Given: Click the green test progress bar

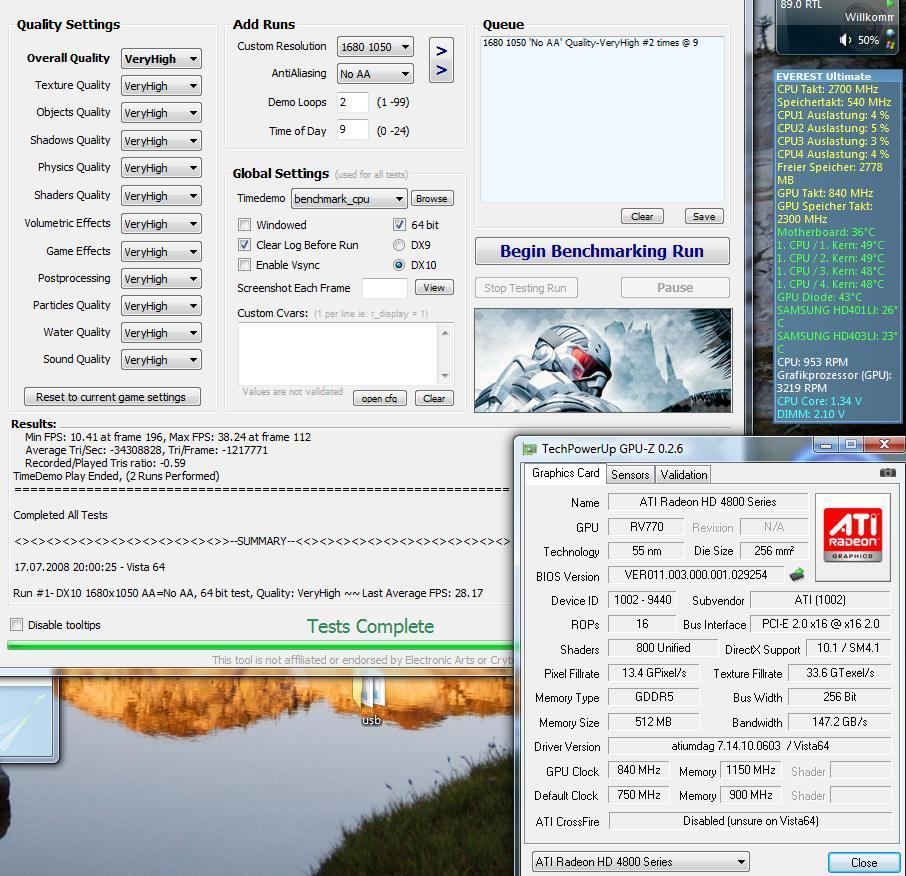Looking at the screenshot, I should coord(260,645).
